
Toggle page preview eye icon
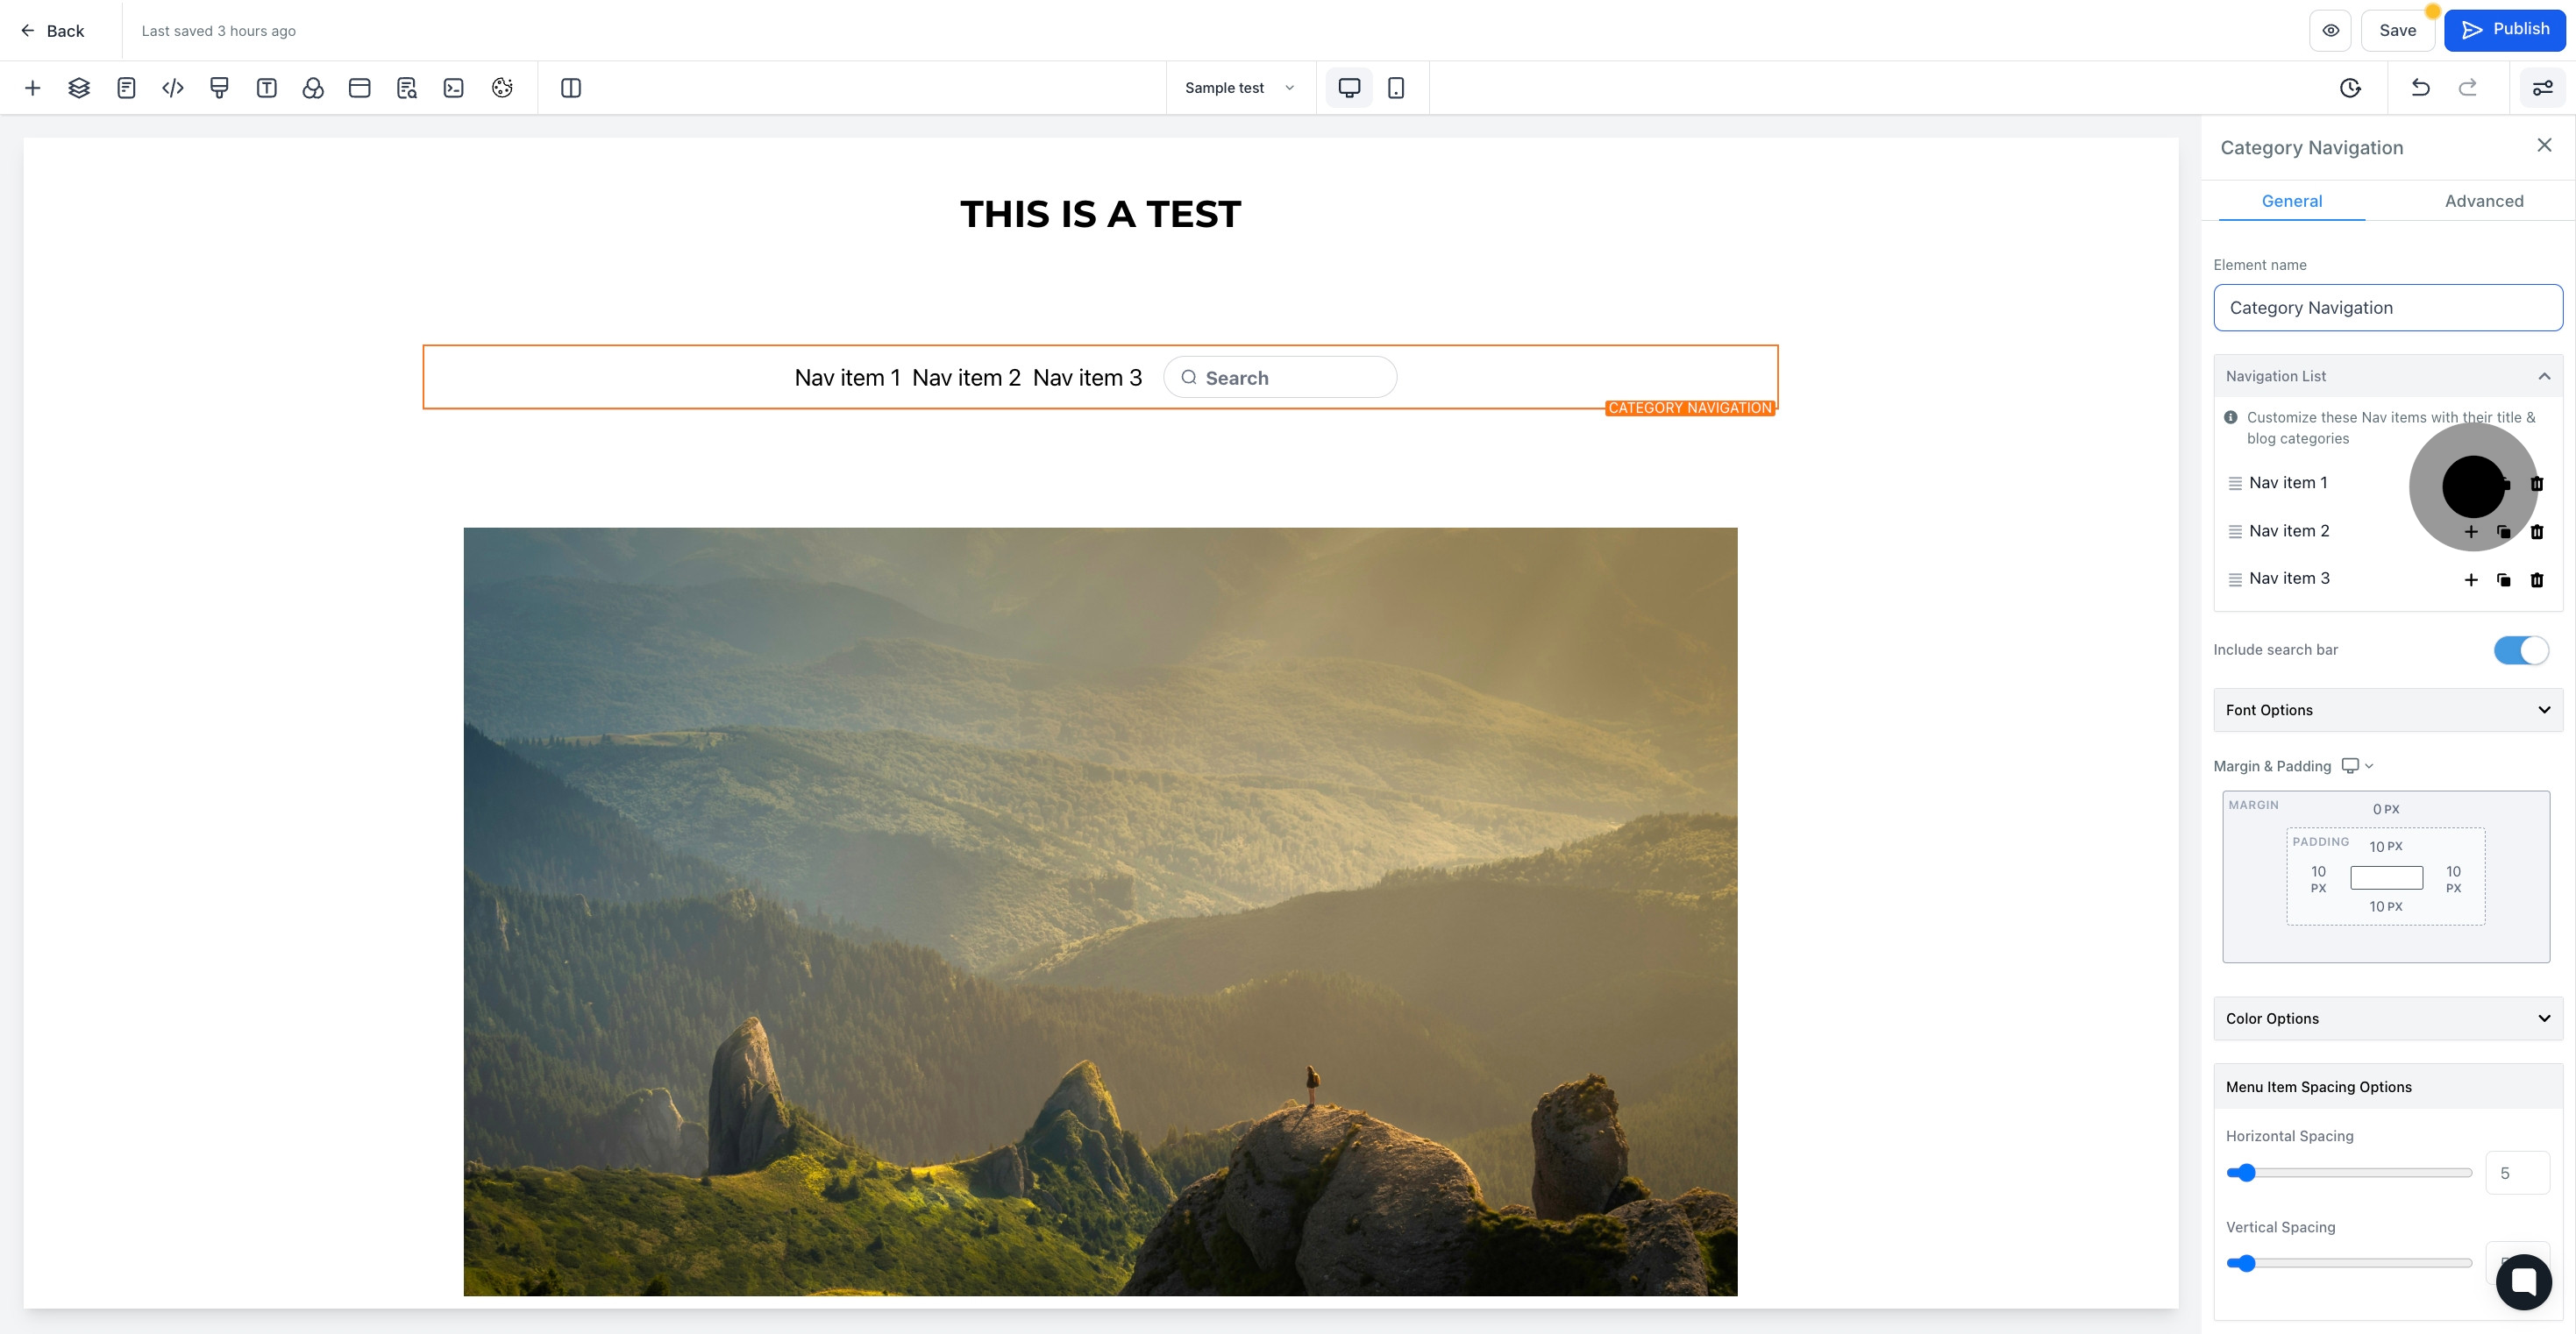(x=2330, y=30)
